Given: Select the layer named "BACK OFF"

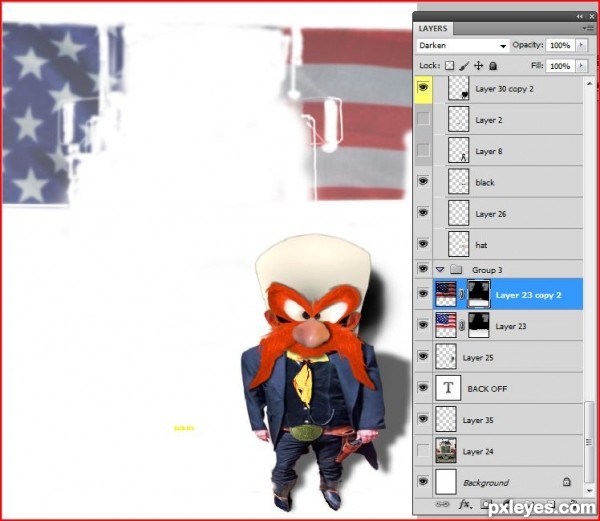Looking at the screenshot, I should coord(487,389).
